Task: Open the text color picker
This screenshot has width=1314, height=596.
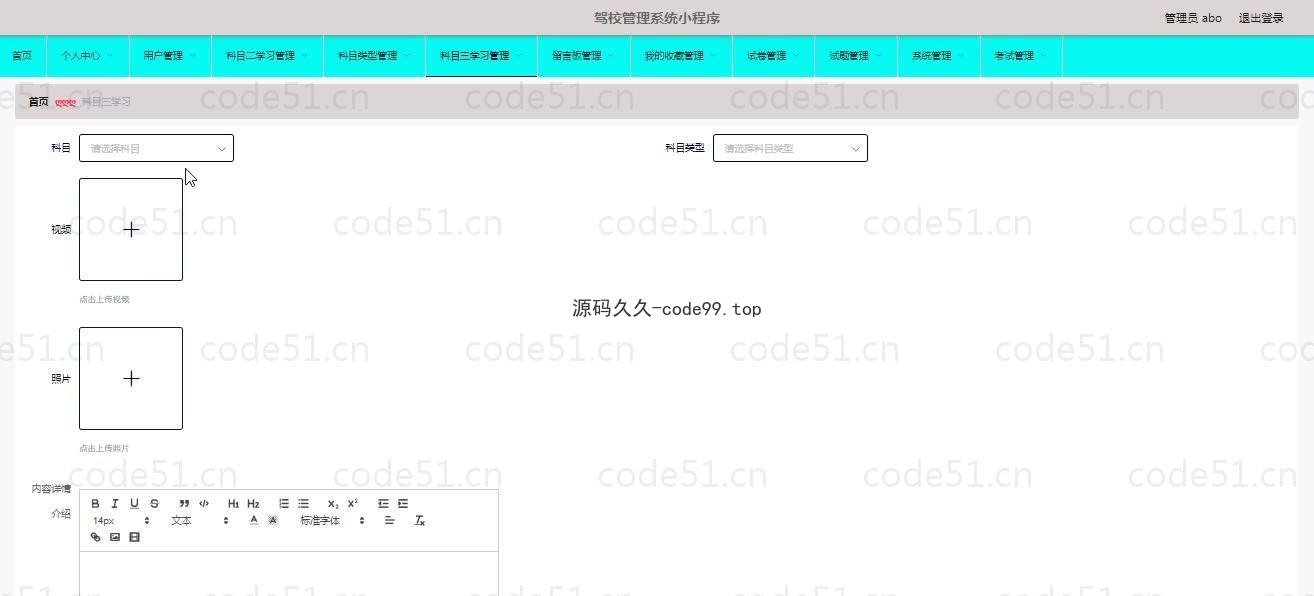Action: [x=253, y=520]
